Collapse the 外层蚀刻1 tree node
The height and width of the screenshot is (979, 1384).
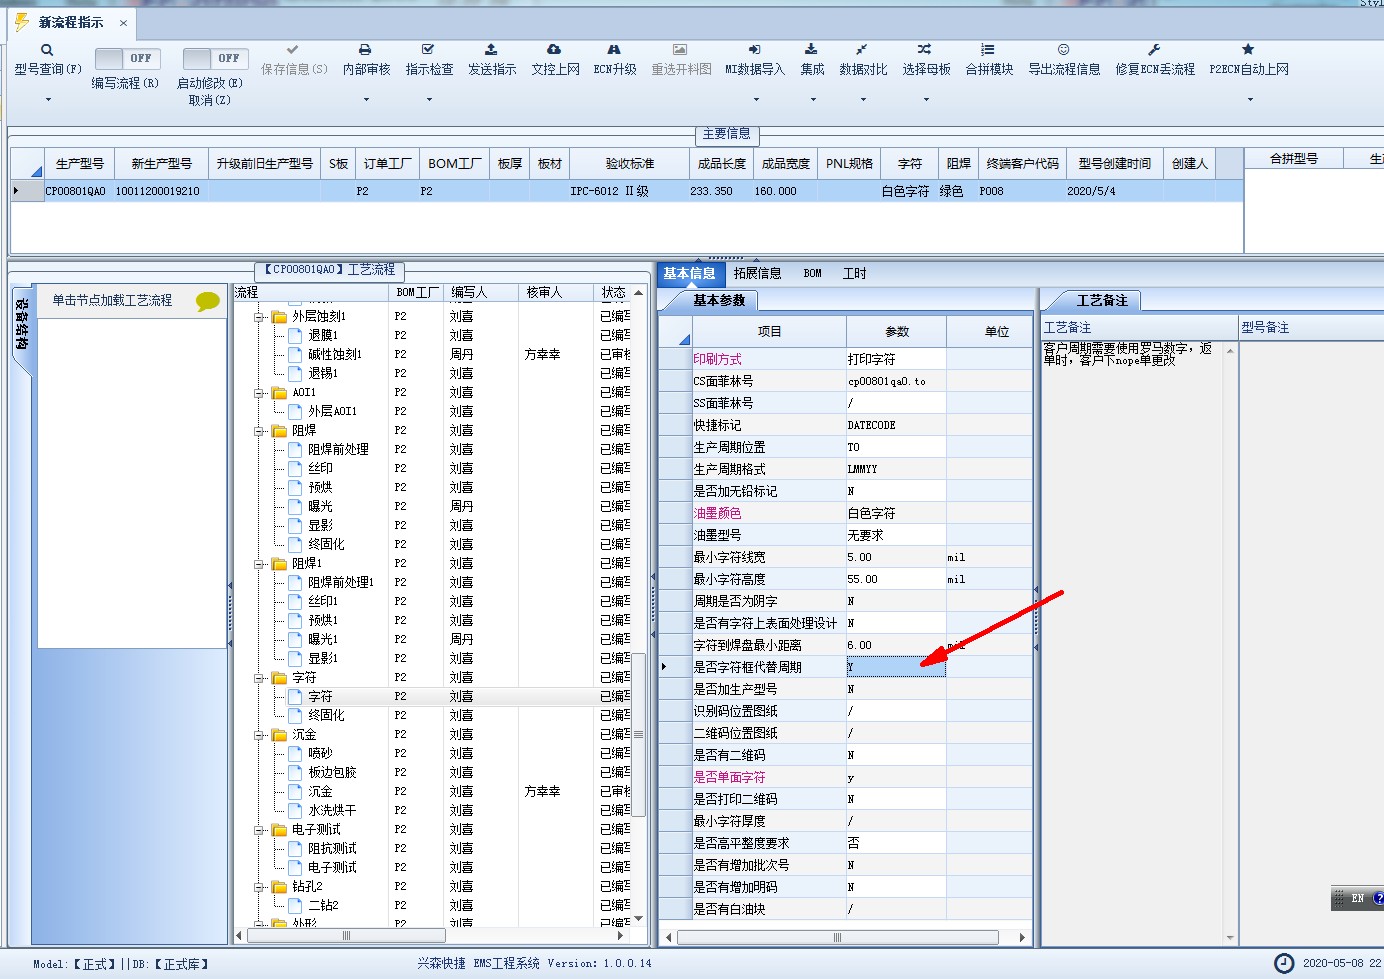click(260, 317)
